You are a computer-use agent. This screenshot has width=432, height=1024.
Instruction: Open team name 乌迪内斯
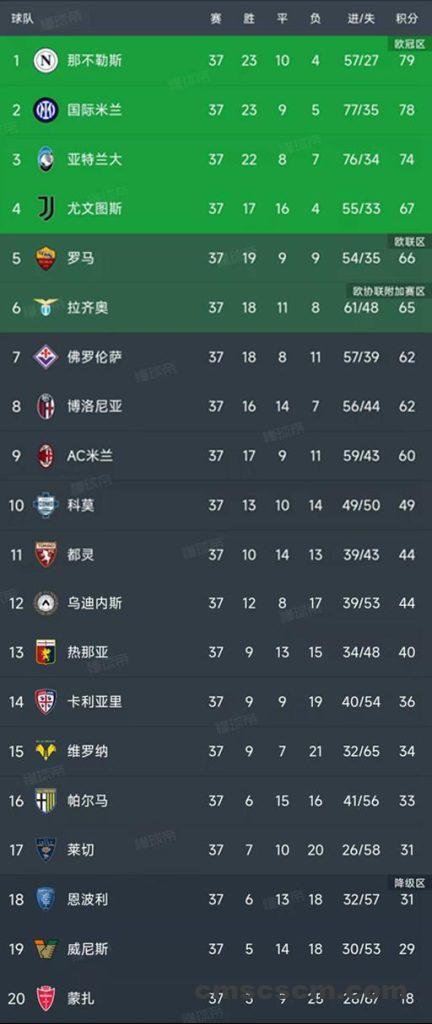click(x=95, y=603)
